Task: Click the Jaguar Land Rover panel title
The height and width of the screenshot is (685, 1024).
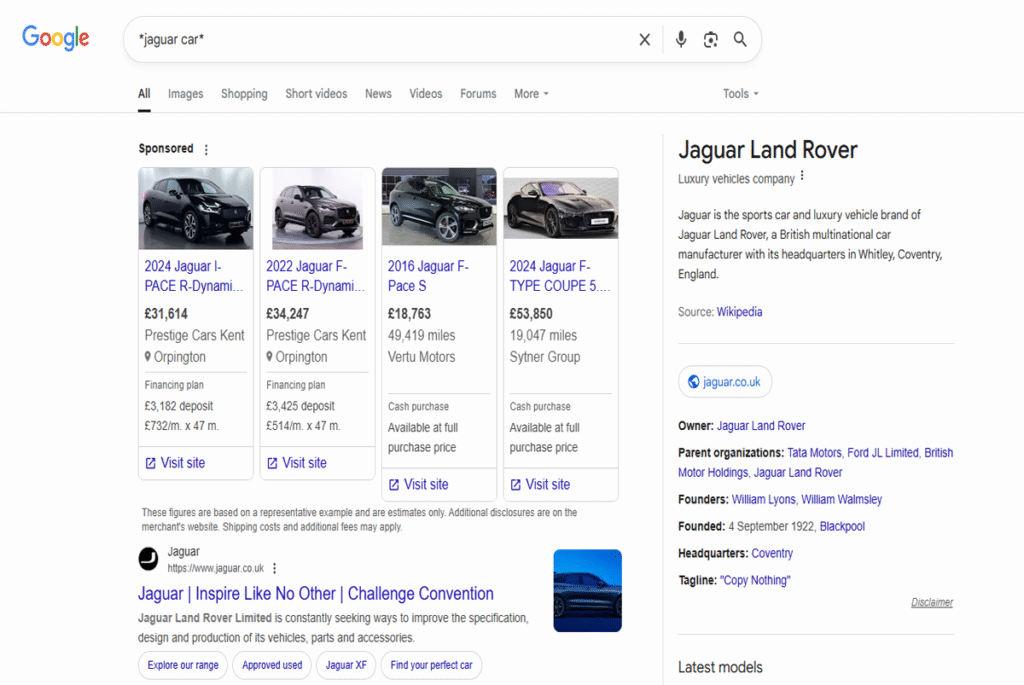Action: pyautogui.click(x=767, y=150)
